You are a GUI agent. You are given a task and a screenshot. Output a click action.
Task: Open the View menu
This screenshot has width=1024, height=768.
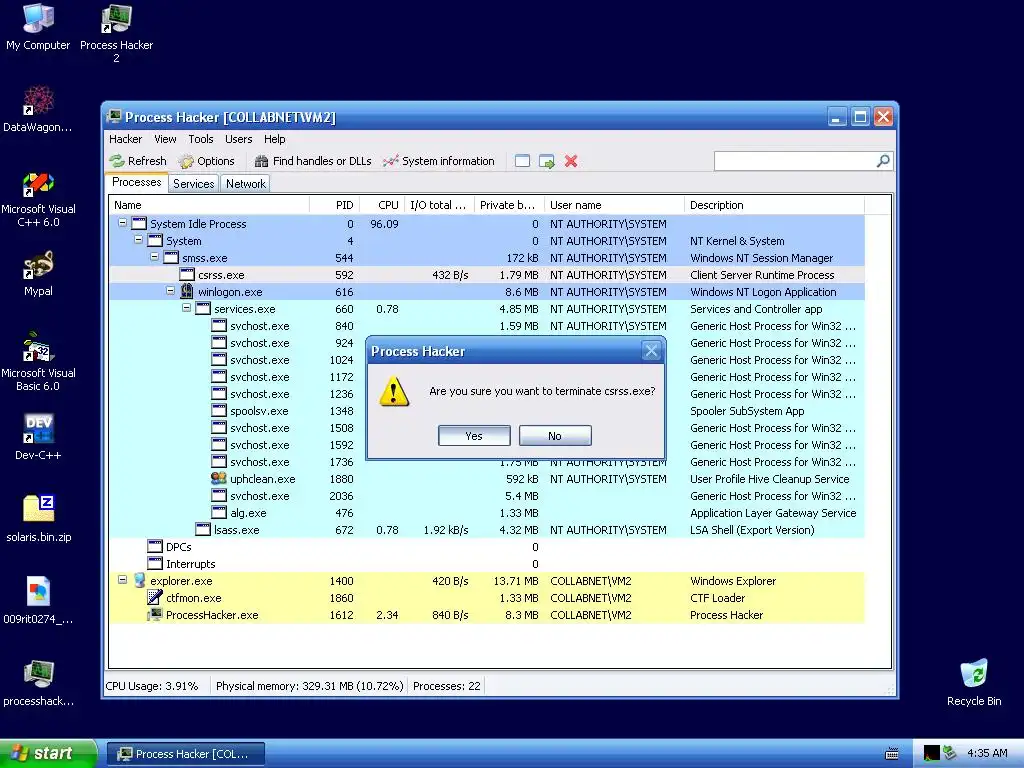[x=165, y=139]
